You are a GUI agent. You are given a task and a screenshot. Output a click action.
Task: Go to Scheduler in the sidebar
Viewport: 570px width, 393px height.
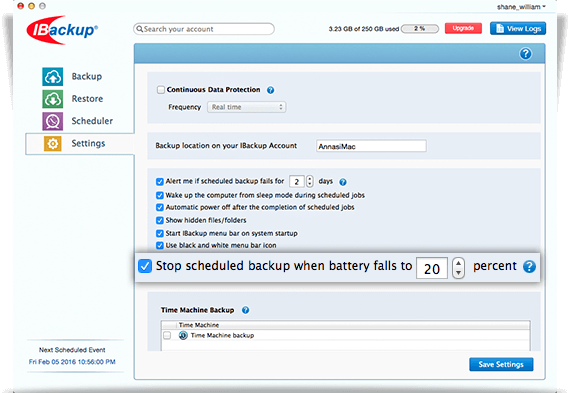point(92,121)
